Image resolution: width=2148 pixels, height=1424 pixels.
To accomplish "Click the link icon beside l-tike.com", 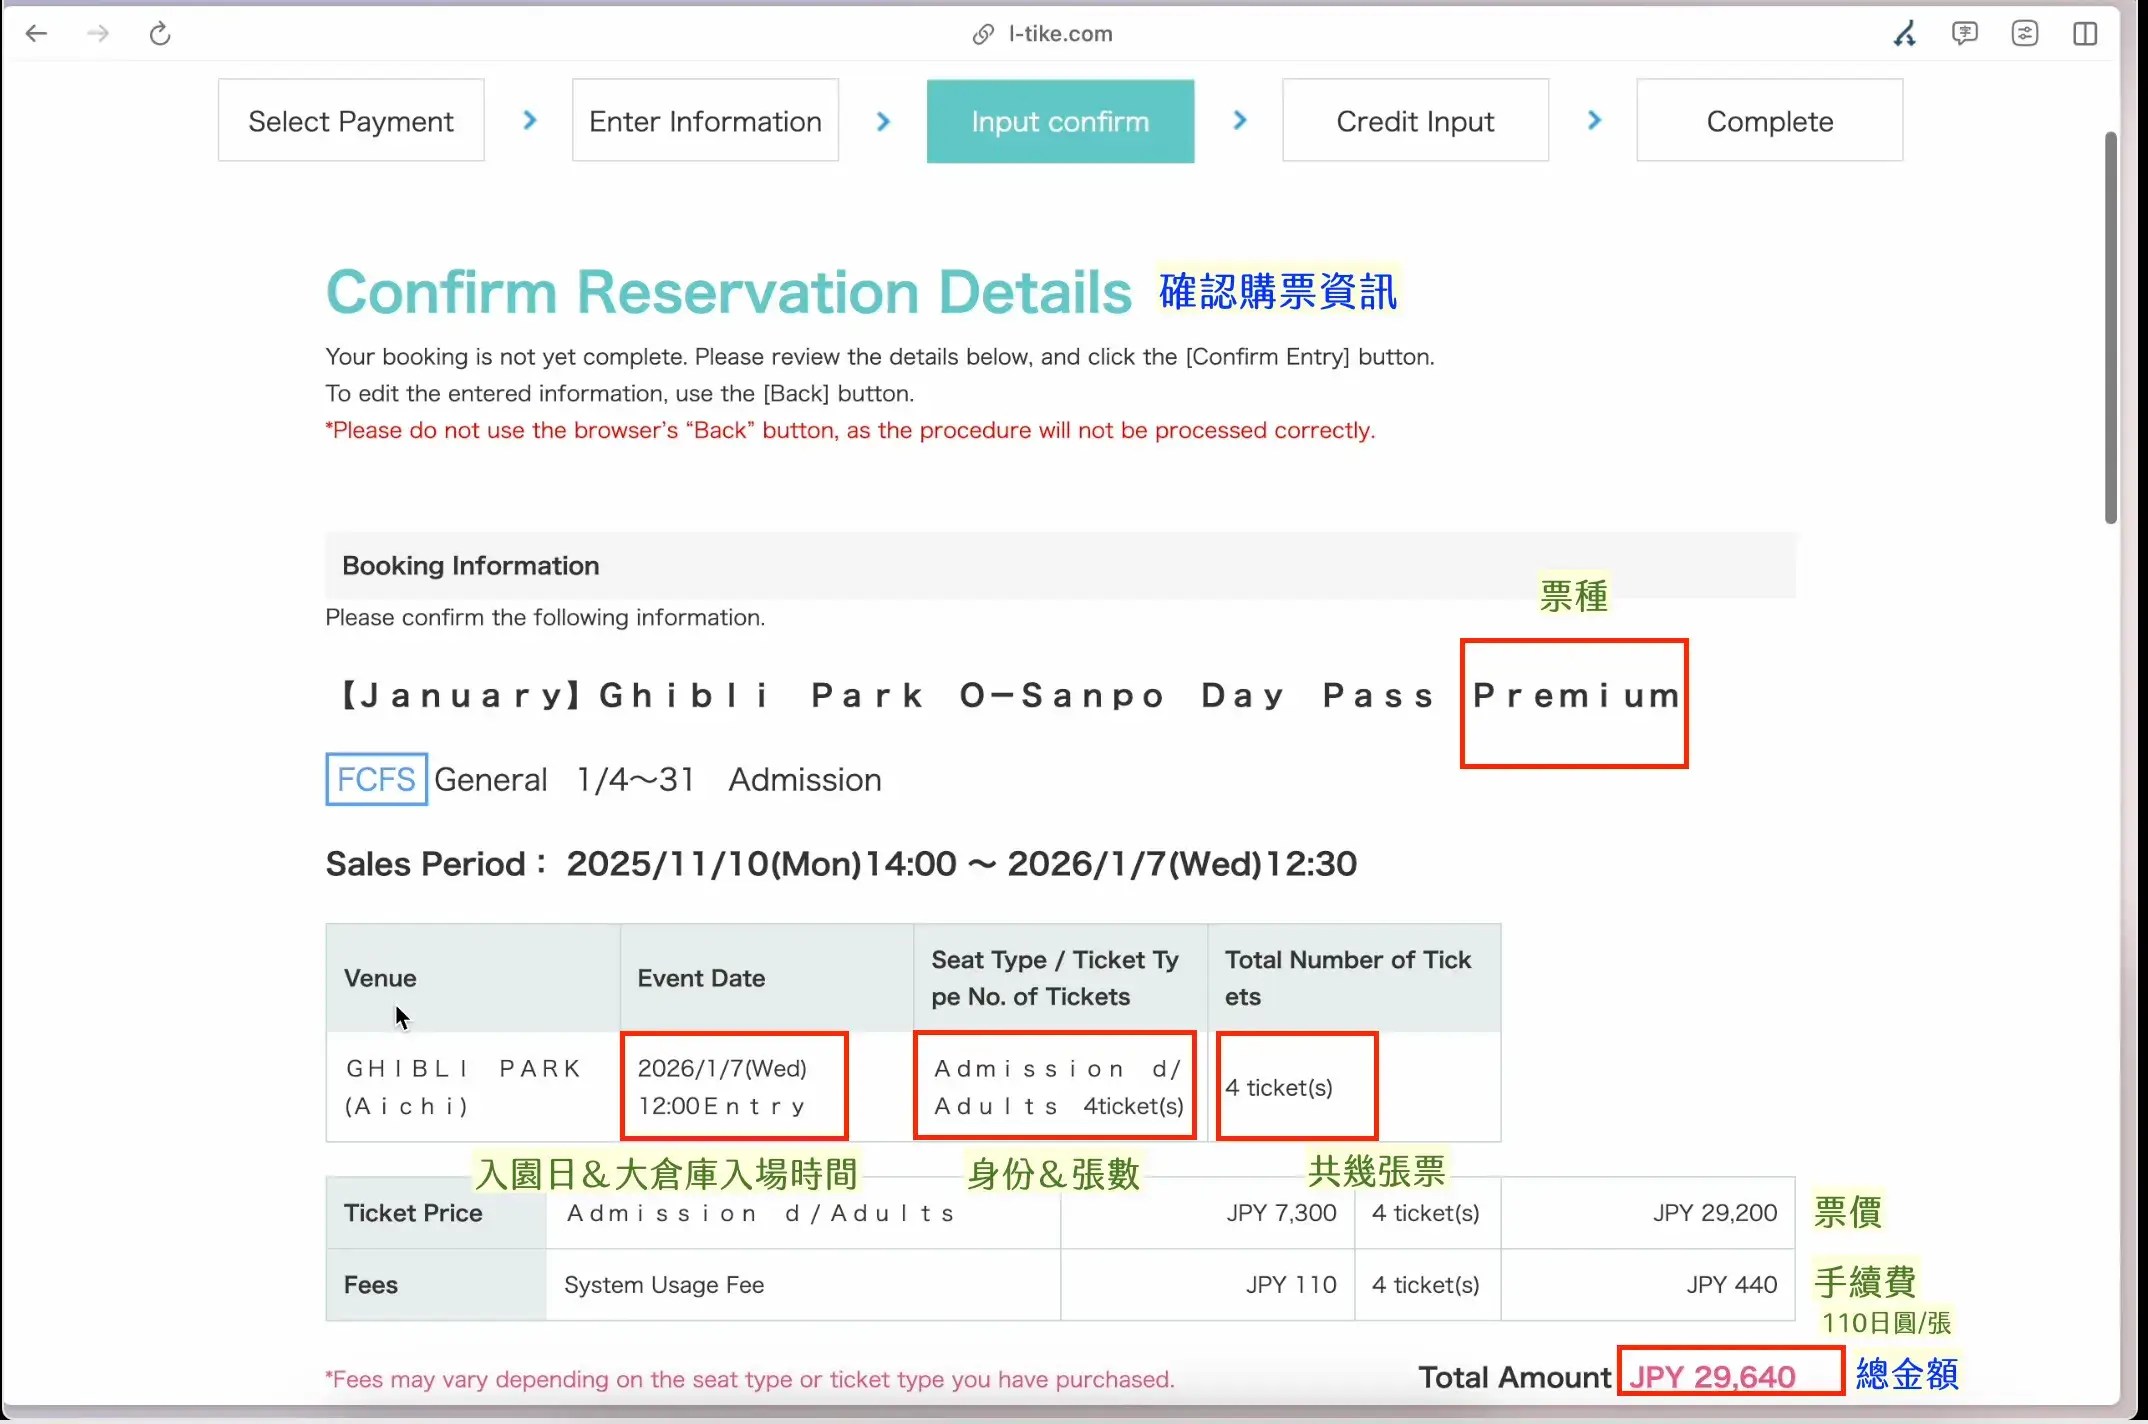I will point(983,34).
